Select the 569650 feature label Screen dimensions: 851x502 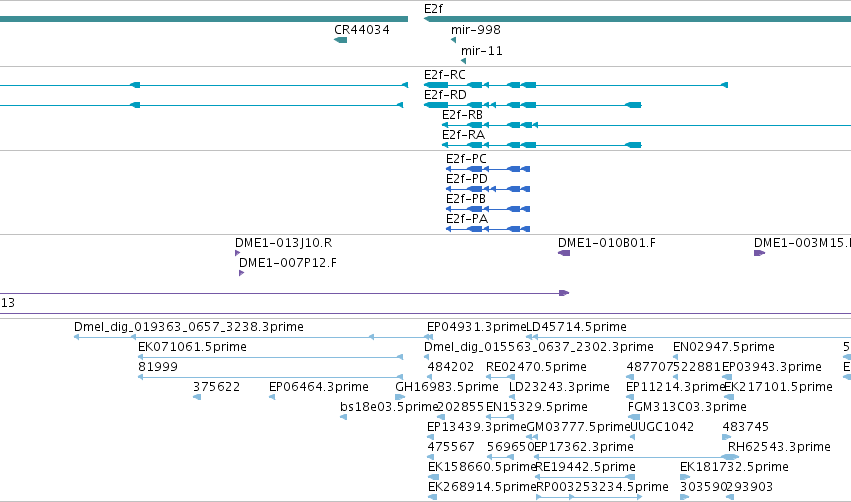[510, 448]
